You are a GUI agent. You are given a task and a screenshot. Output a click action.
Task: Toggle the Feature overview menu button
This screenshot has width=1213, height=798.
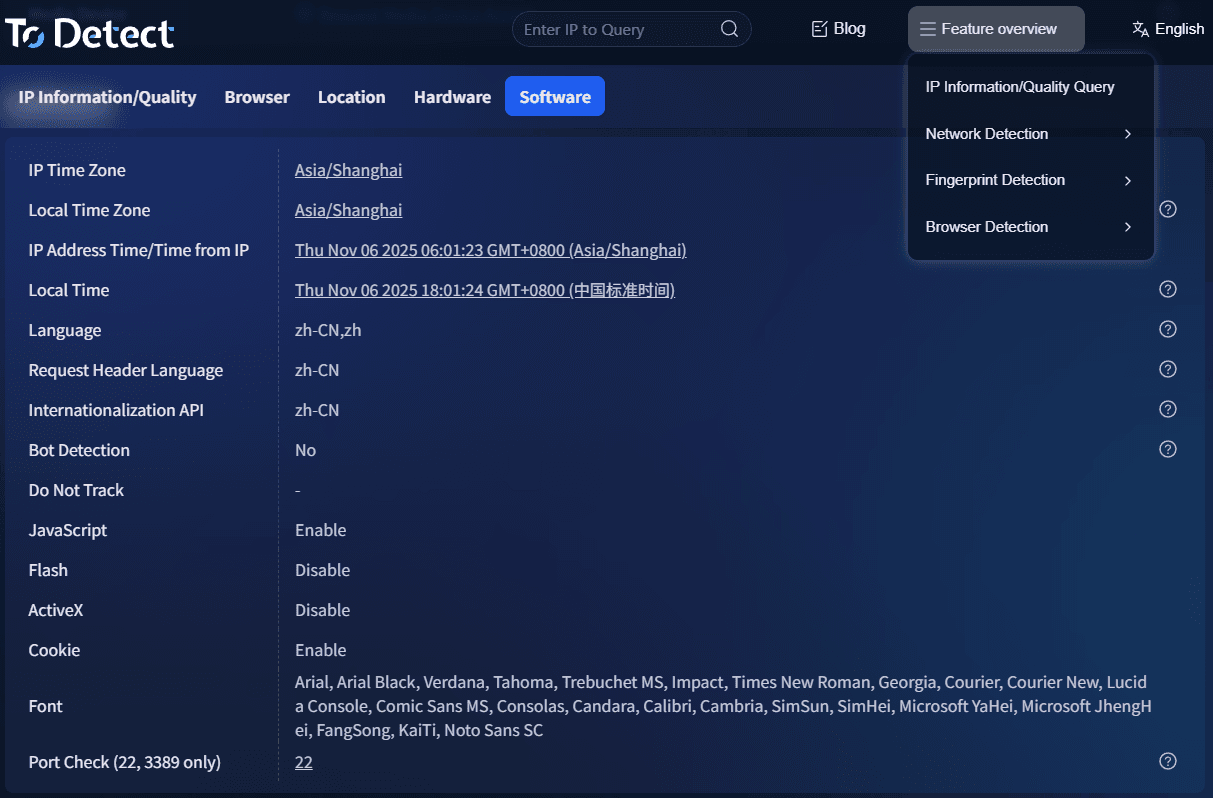coord(996,29)
